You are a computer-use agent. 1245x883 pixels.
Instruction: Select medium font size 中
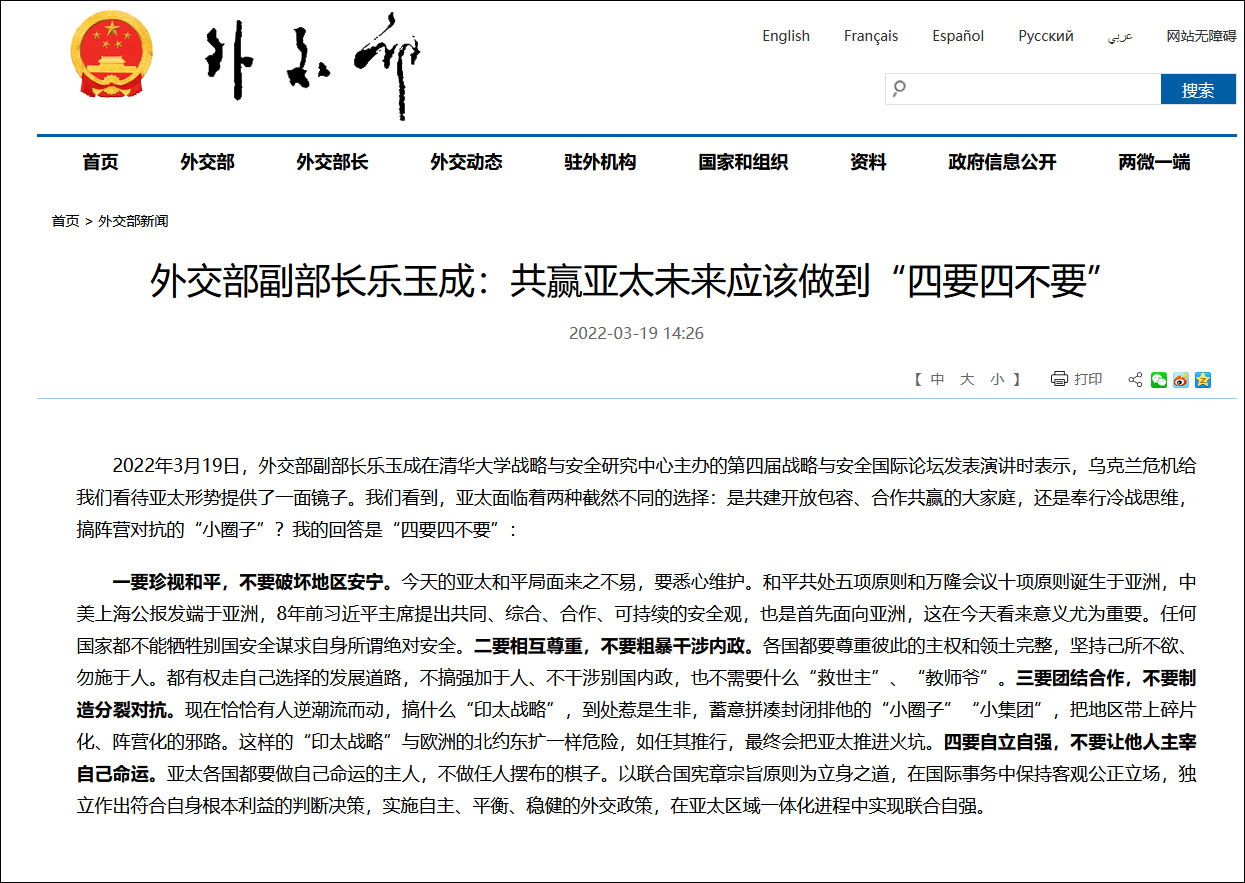pos(937,380)
